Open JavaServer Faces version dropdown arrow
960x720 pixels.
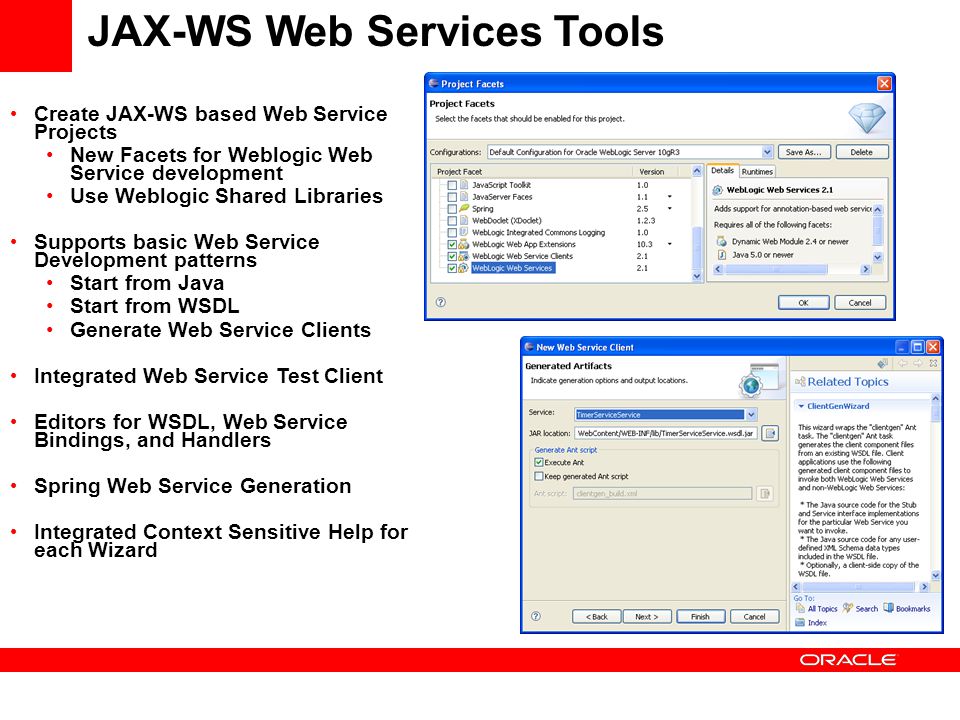tap(670, 197)
